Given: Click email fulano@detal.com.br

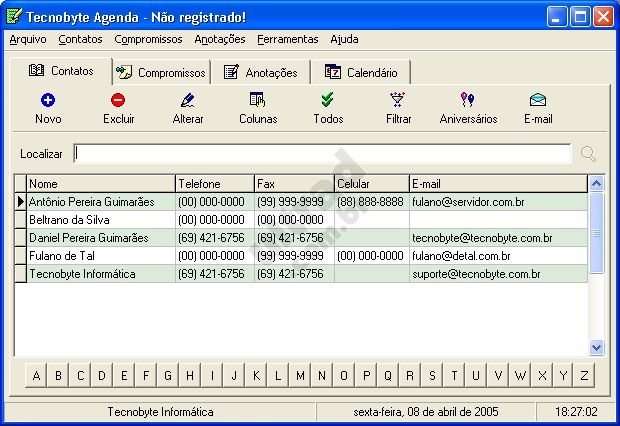Looking at the screenshot, I should pos(461,256).
